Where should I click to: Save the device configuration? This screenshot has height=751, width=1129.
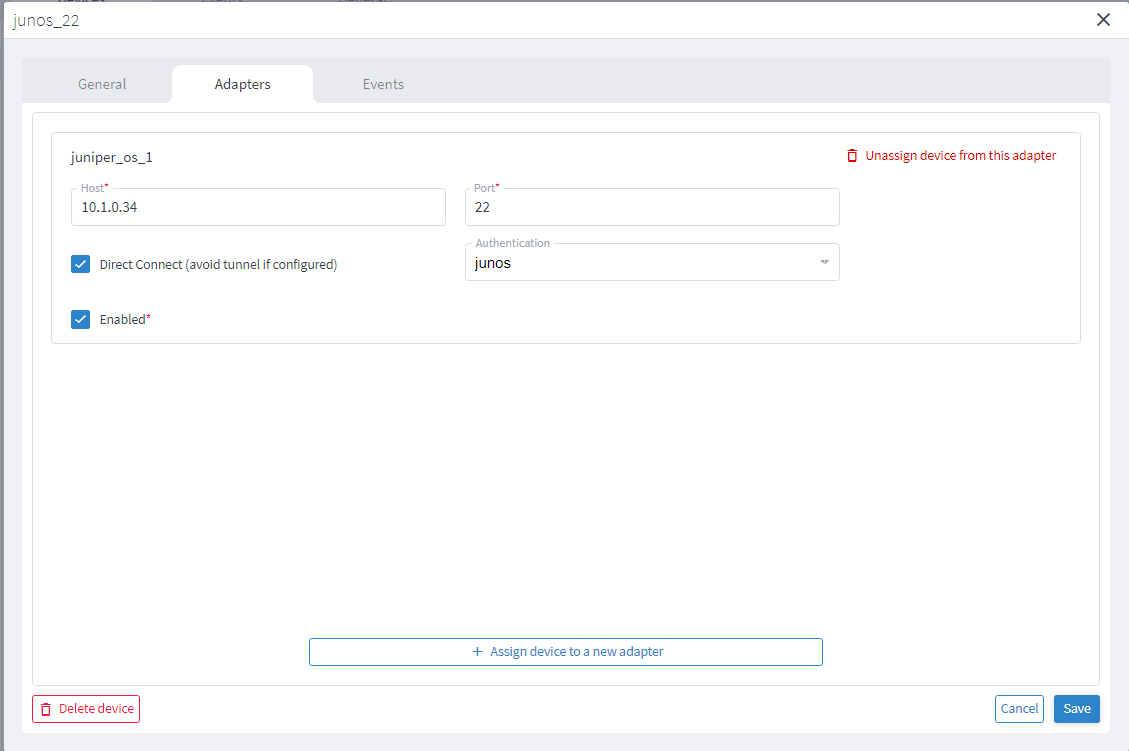[1076, 709]
